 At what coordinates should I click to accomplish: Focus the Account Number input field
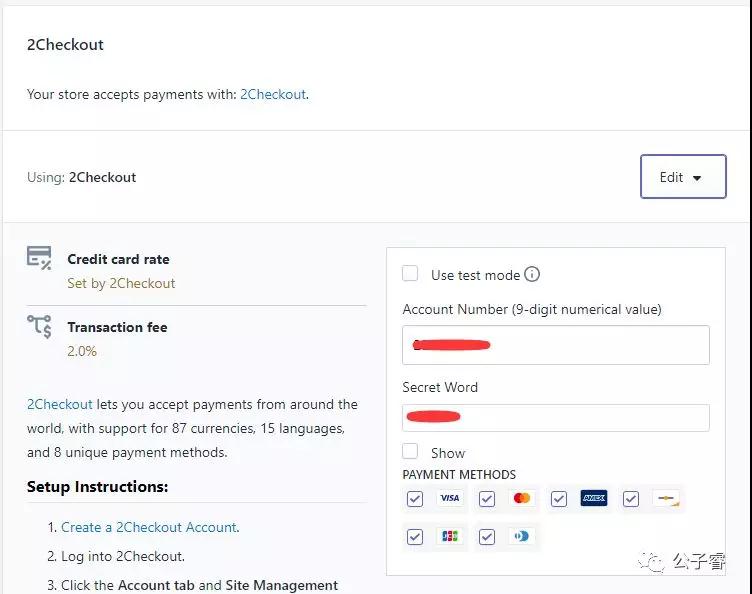(x=556, y=345)
